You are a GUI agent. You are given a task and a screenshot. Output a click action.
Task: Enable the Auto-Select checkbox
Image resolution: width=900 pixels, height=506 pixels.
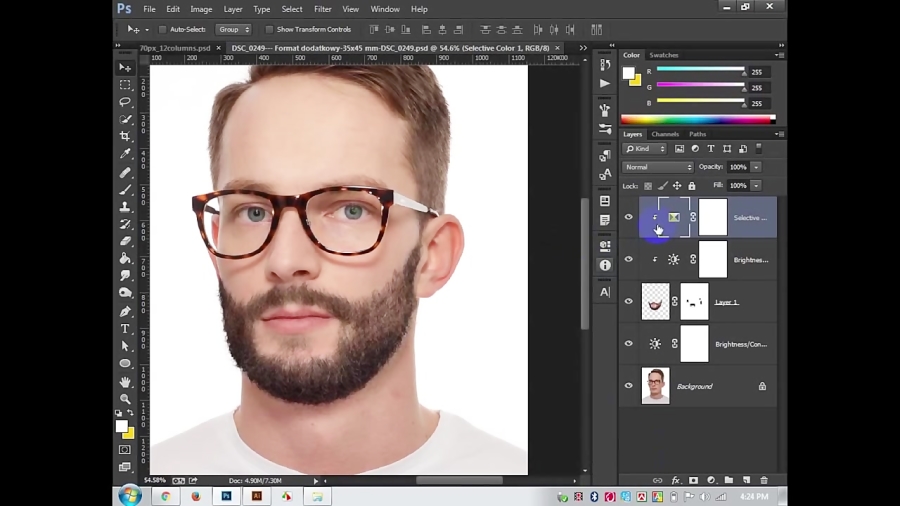click(162, 29)
